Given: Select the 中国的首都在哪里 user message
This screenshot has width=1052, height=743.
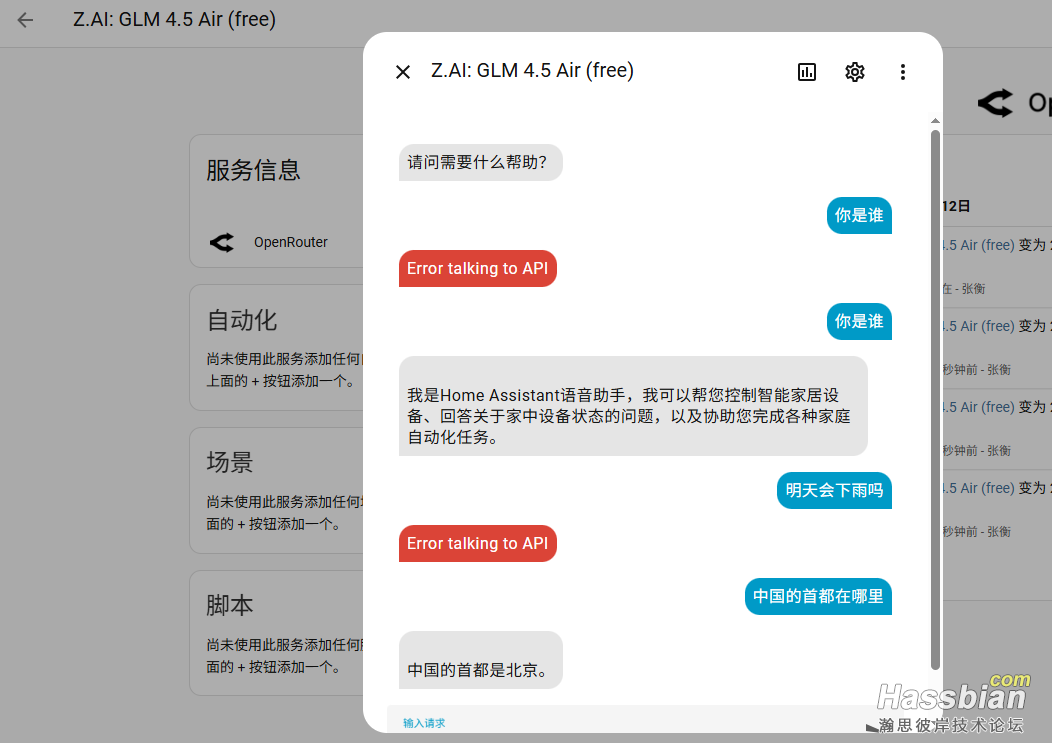Looking at the screenshot, I should 818,596.
